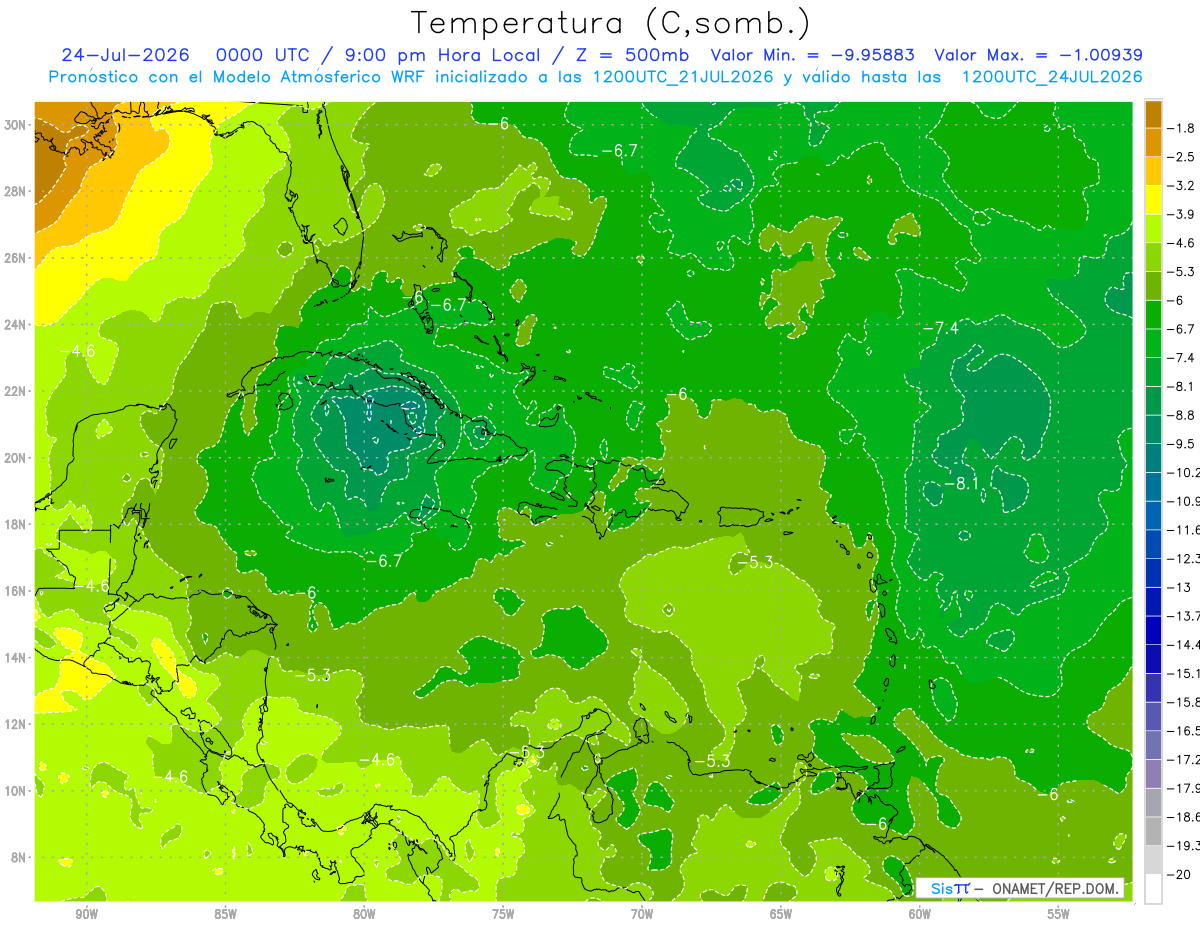Image resolution: width=1200 pixels, height=927 pixels.
Task: Click latitude axis label "12N"
Action: point(17,724)
